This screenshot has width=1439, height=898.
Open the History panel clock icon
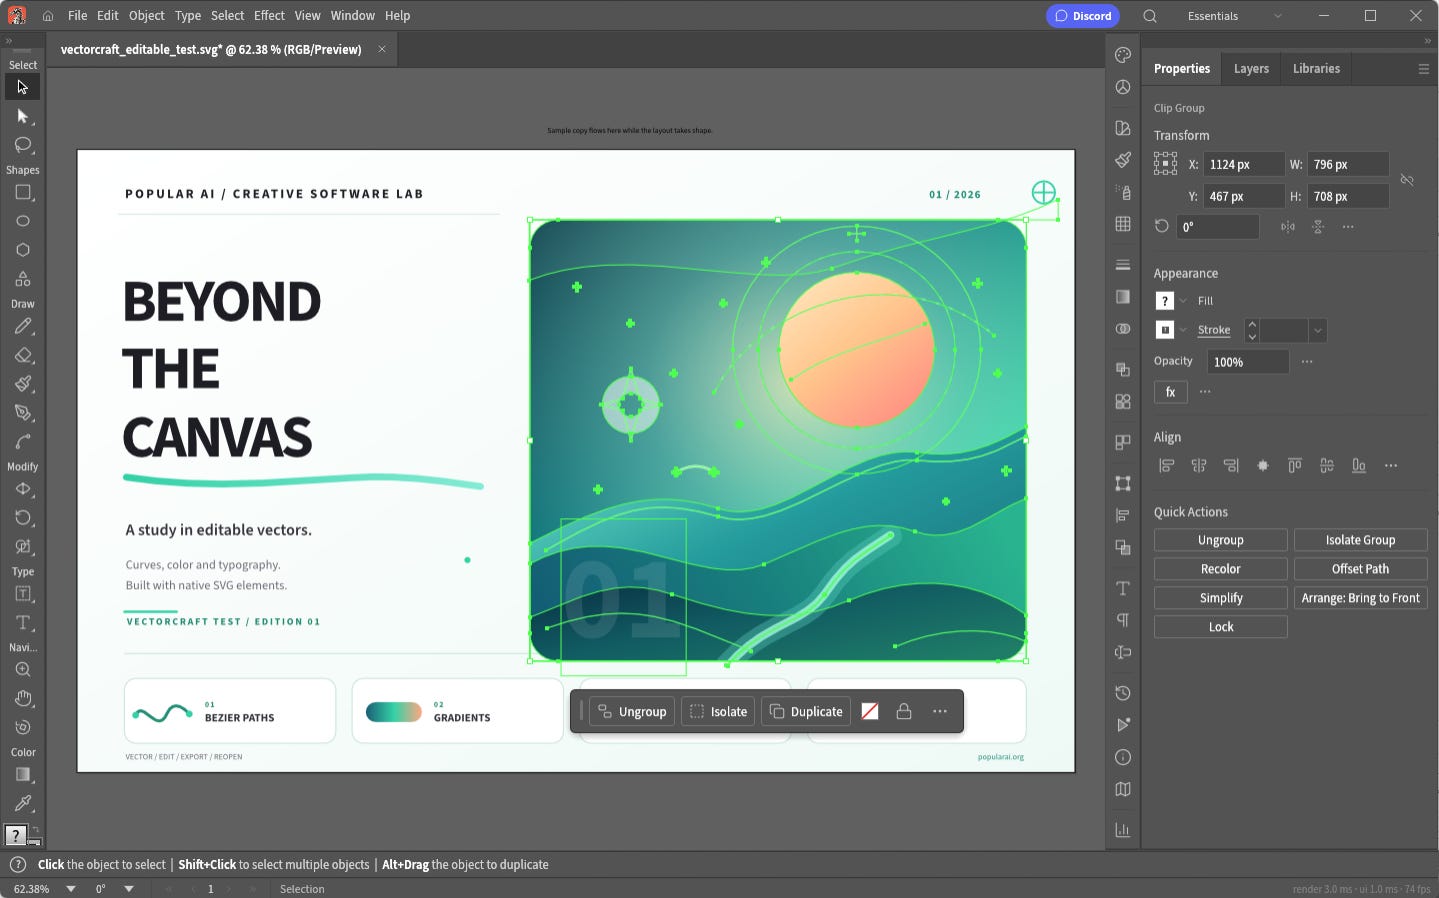tap(1123, 693)
